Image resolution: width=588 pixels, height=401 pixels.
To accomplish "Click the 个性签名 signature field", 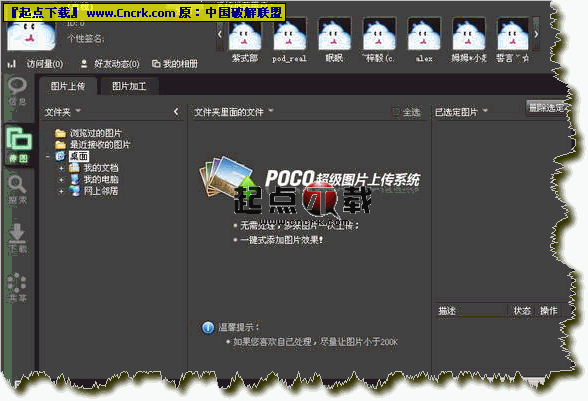I will [86, 39].
